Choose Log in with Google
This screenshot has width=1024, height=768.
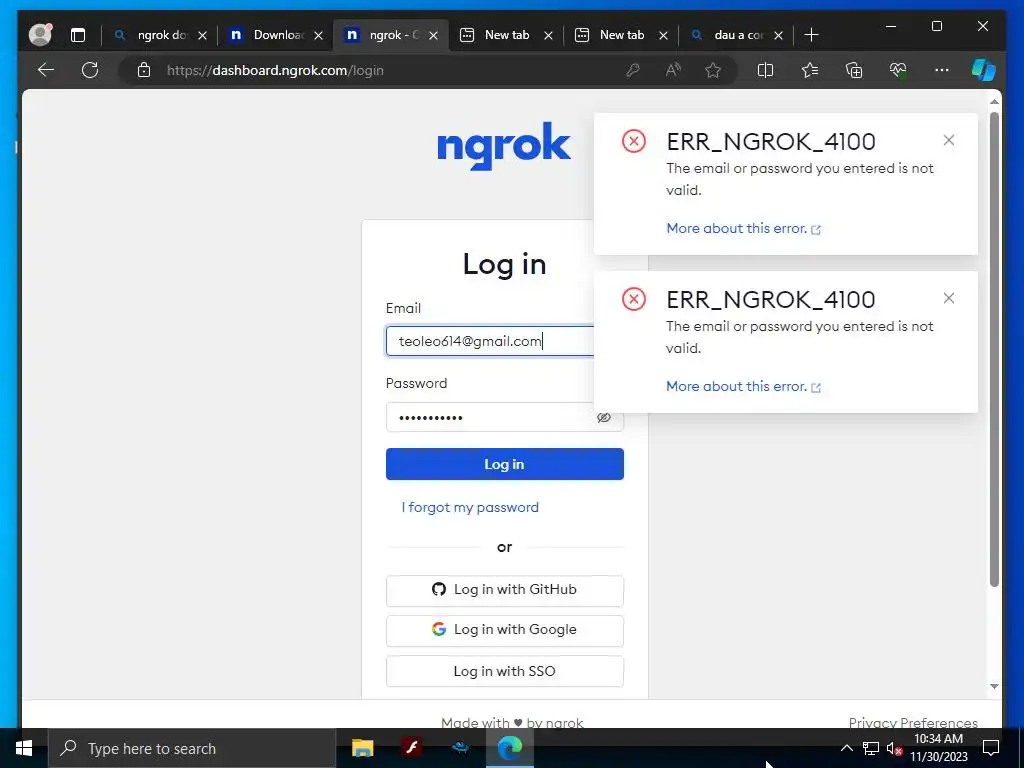point(504,630)
